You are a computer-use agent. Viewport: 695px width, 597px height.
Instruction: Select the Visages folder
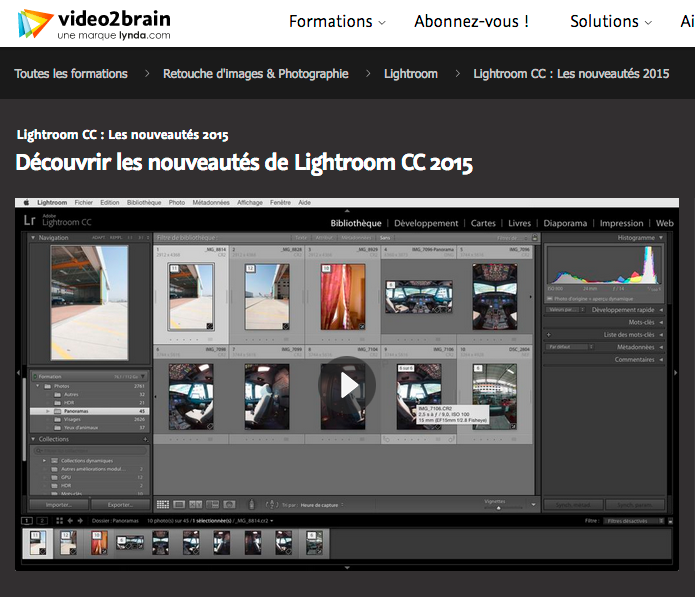90,419
